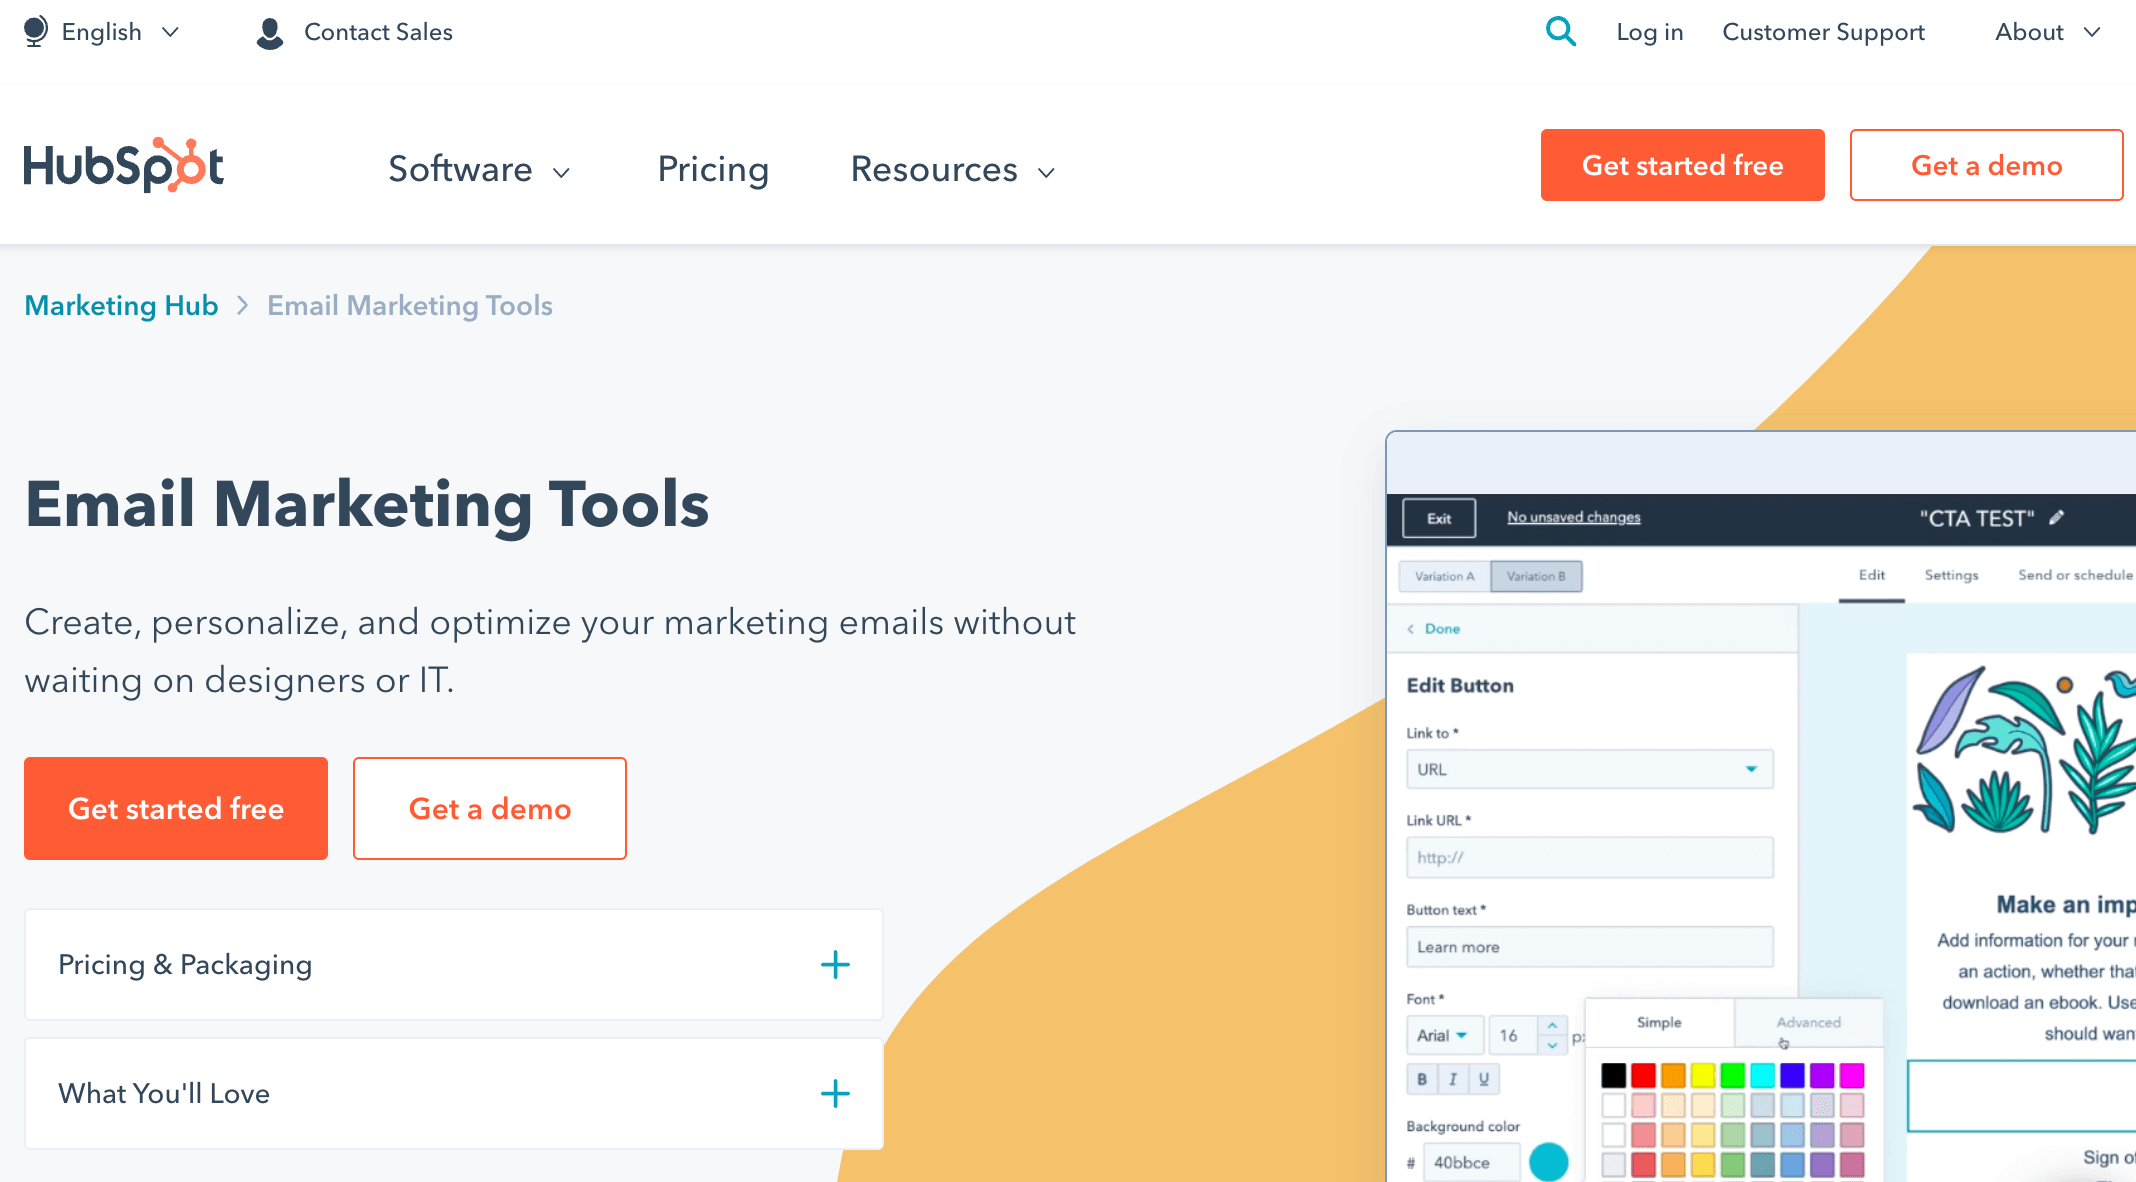Click the Contact Sales person icon
Screen dimensions: 2136x1182
(269, 33)
